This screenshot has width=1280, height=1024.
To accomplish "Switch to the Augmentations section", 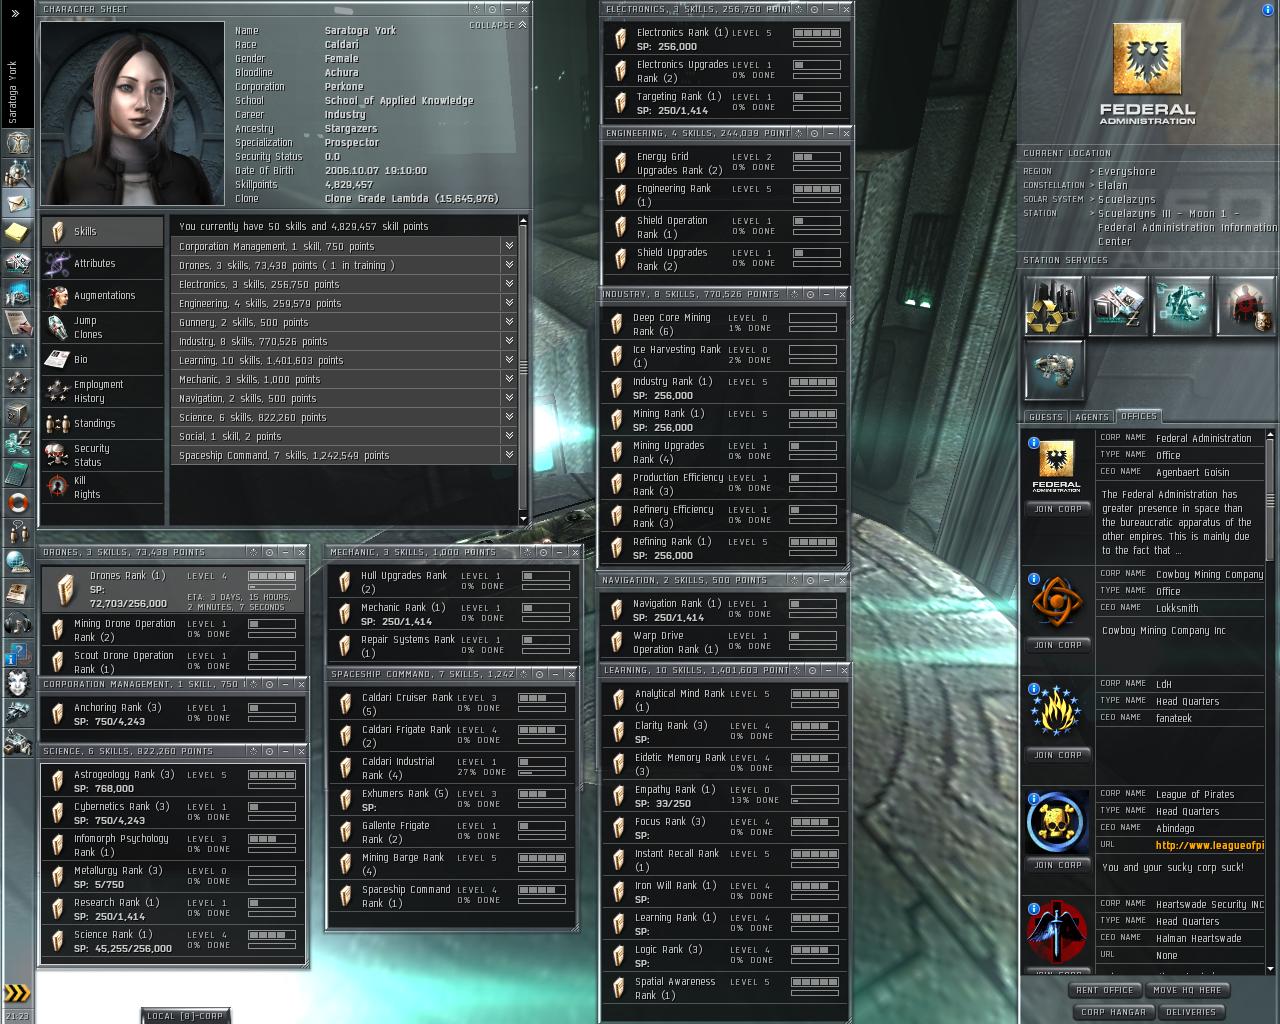I will coord(102,295).
